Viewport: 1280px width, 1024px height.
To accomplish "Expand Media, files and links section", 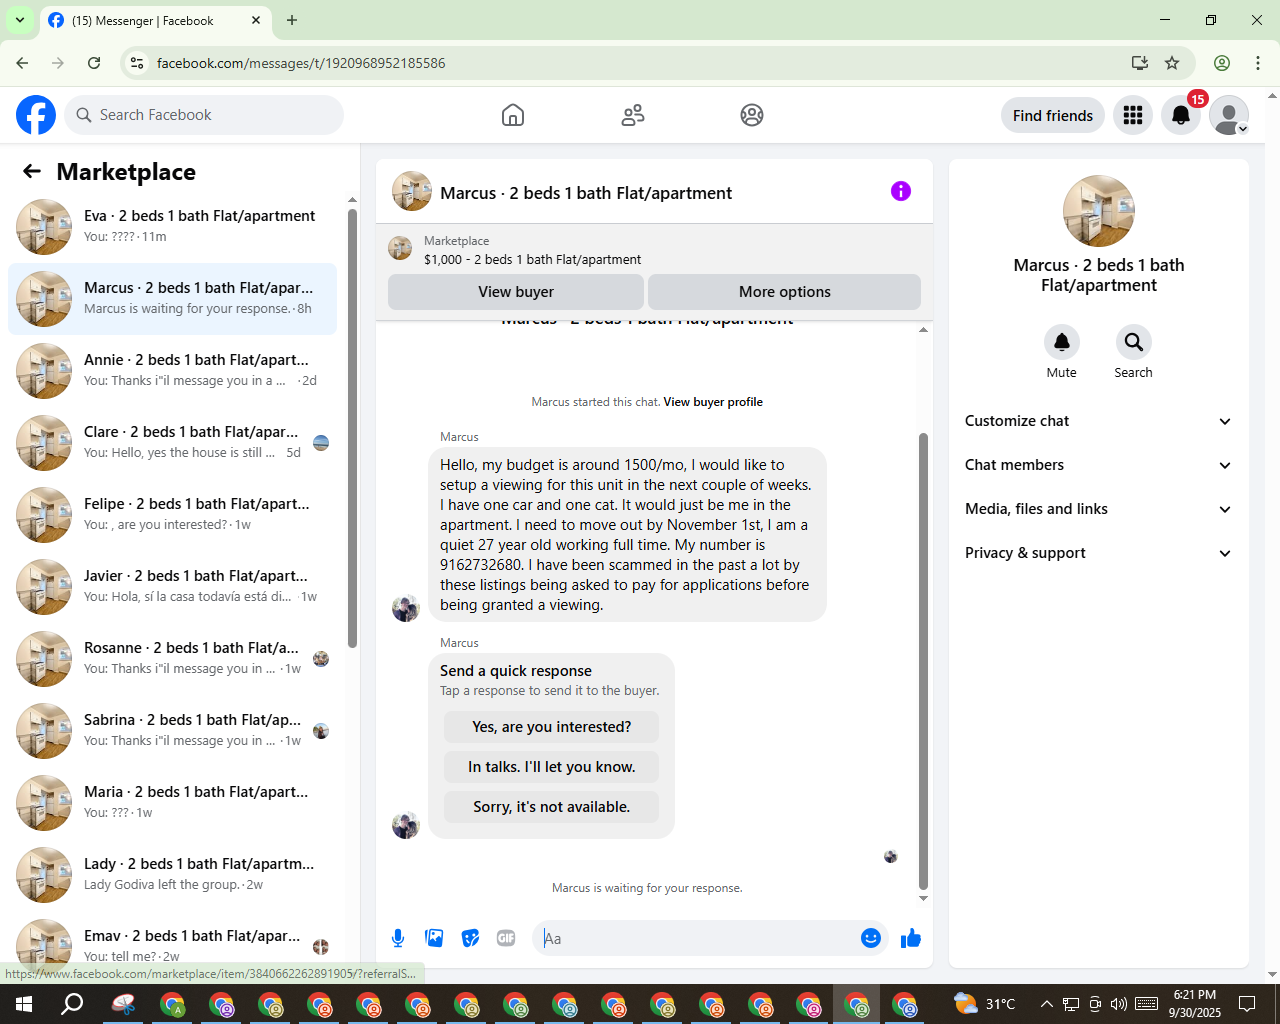I will click(x=1098, y=509).
